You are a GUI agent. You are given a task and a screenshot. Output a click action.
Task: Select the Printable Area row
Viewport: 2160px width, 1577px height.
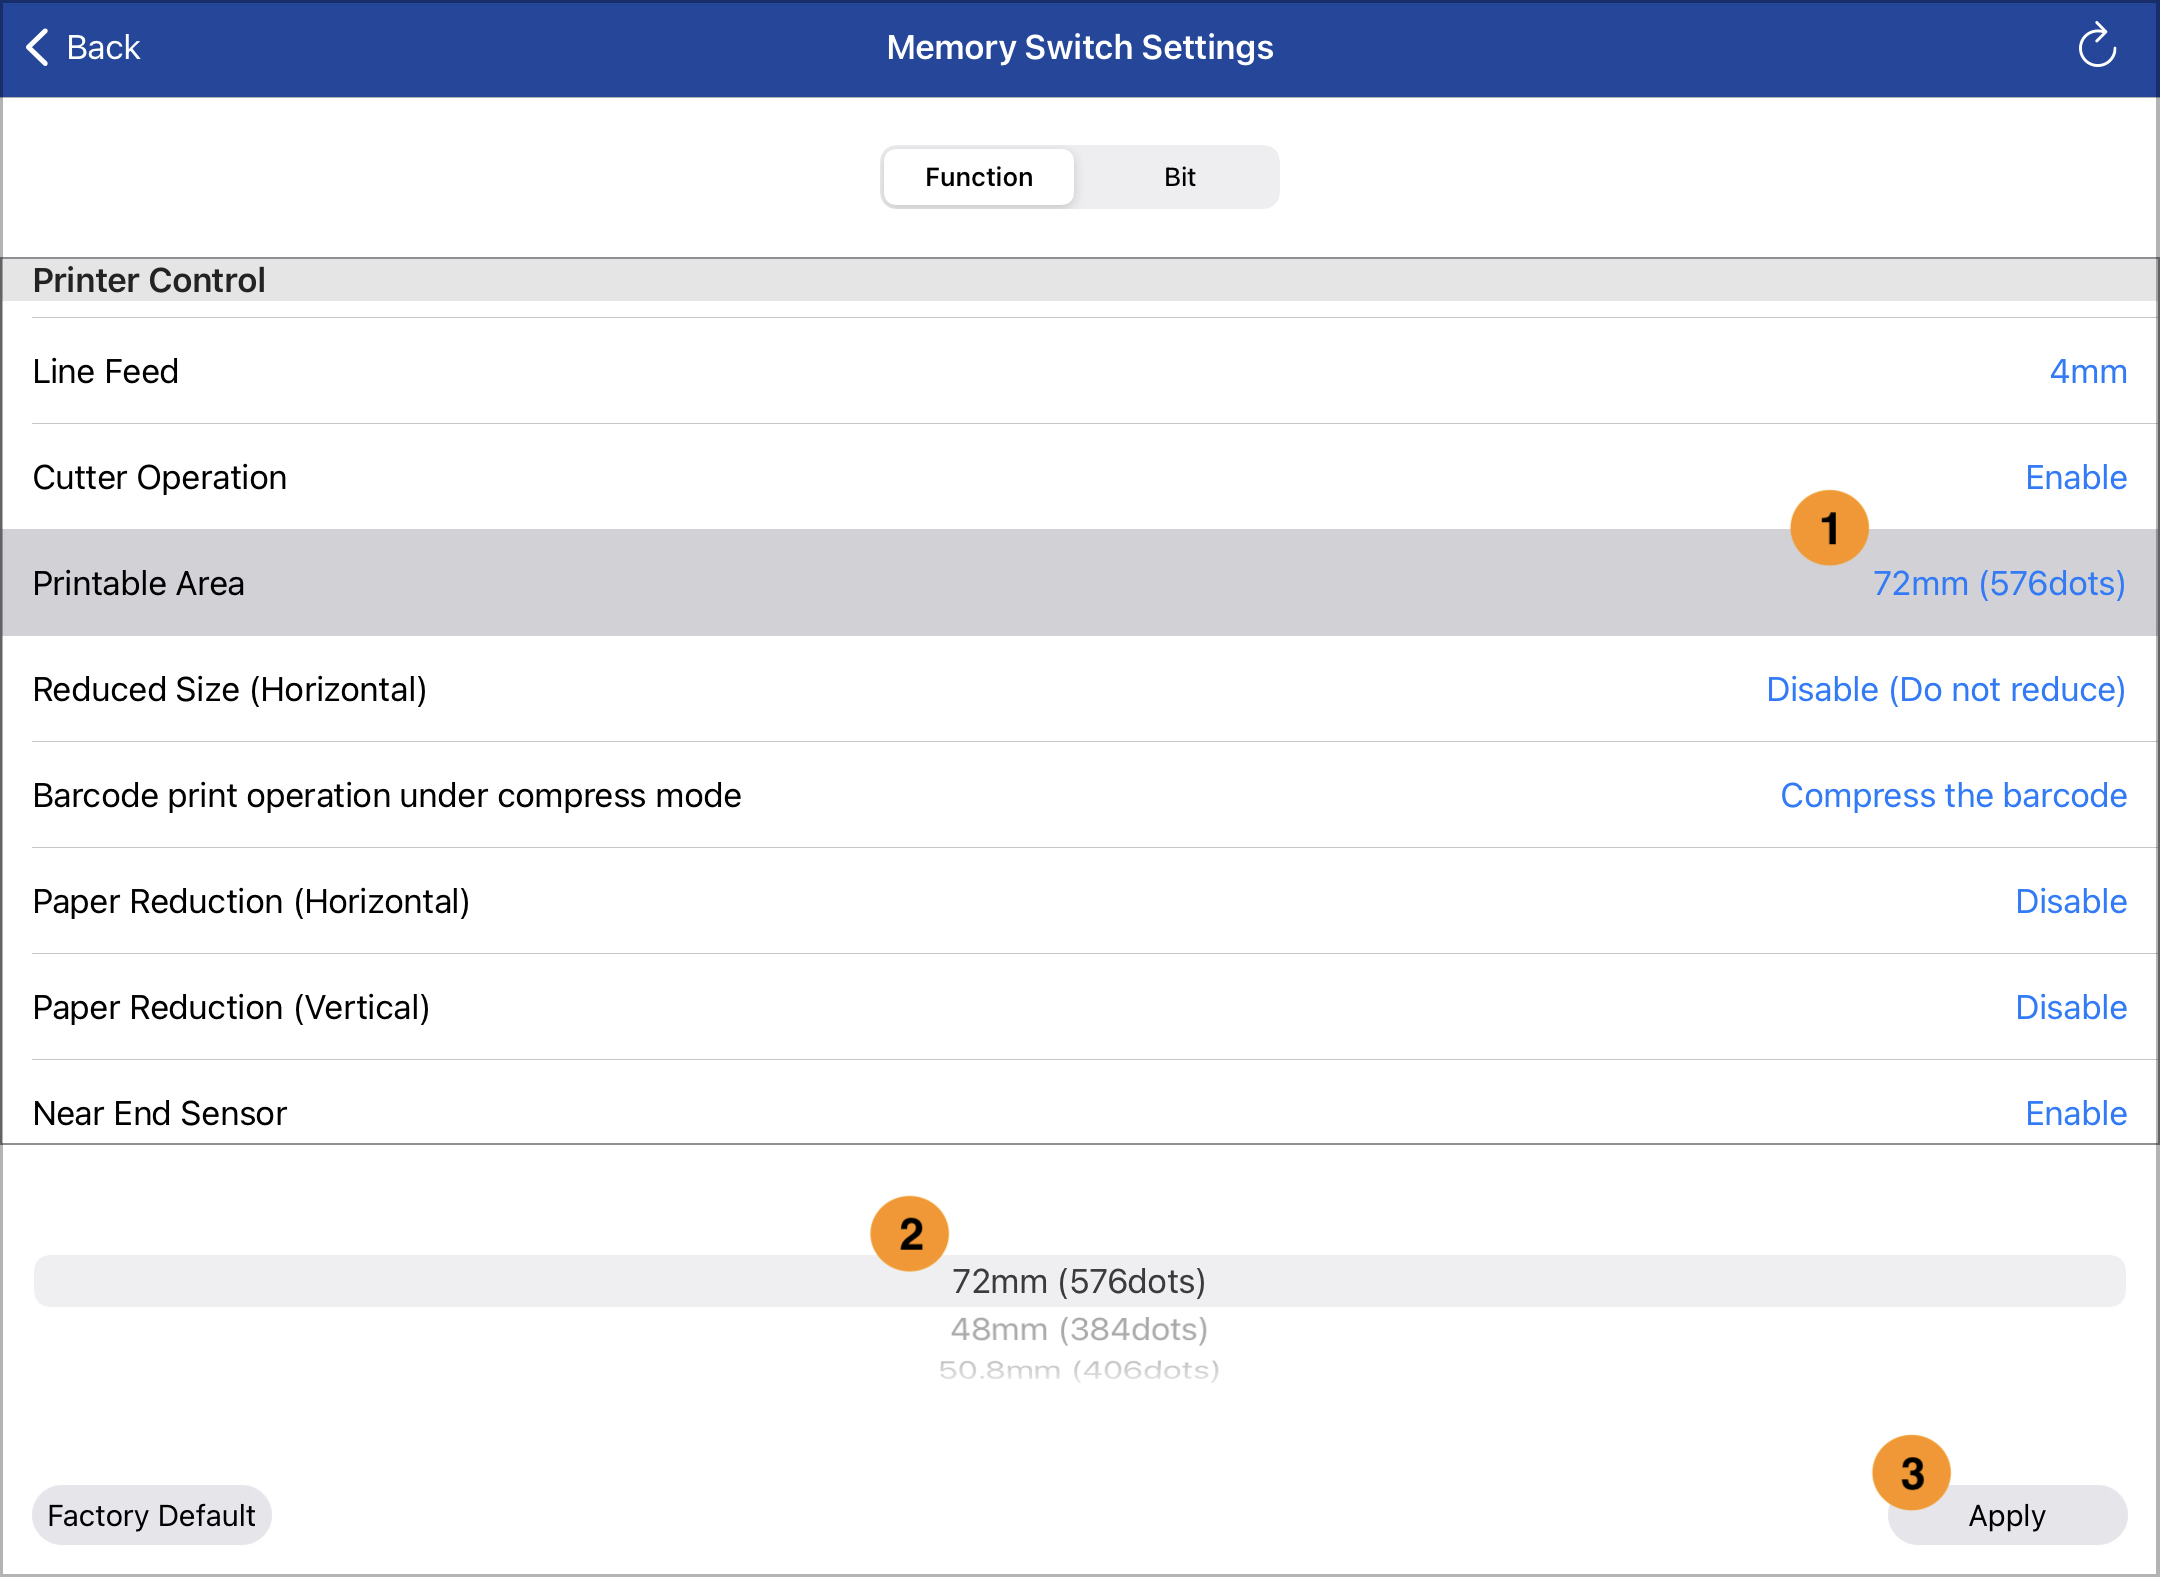point(1080,583)
